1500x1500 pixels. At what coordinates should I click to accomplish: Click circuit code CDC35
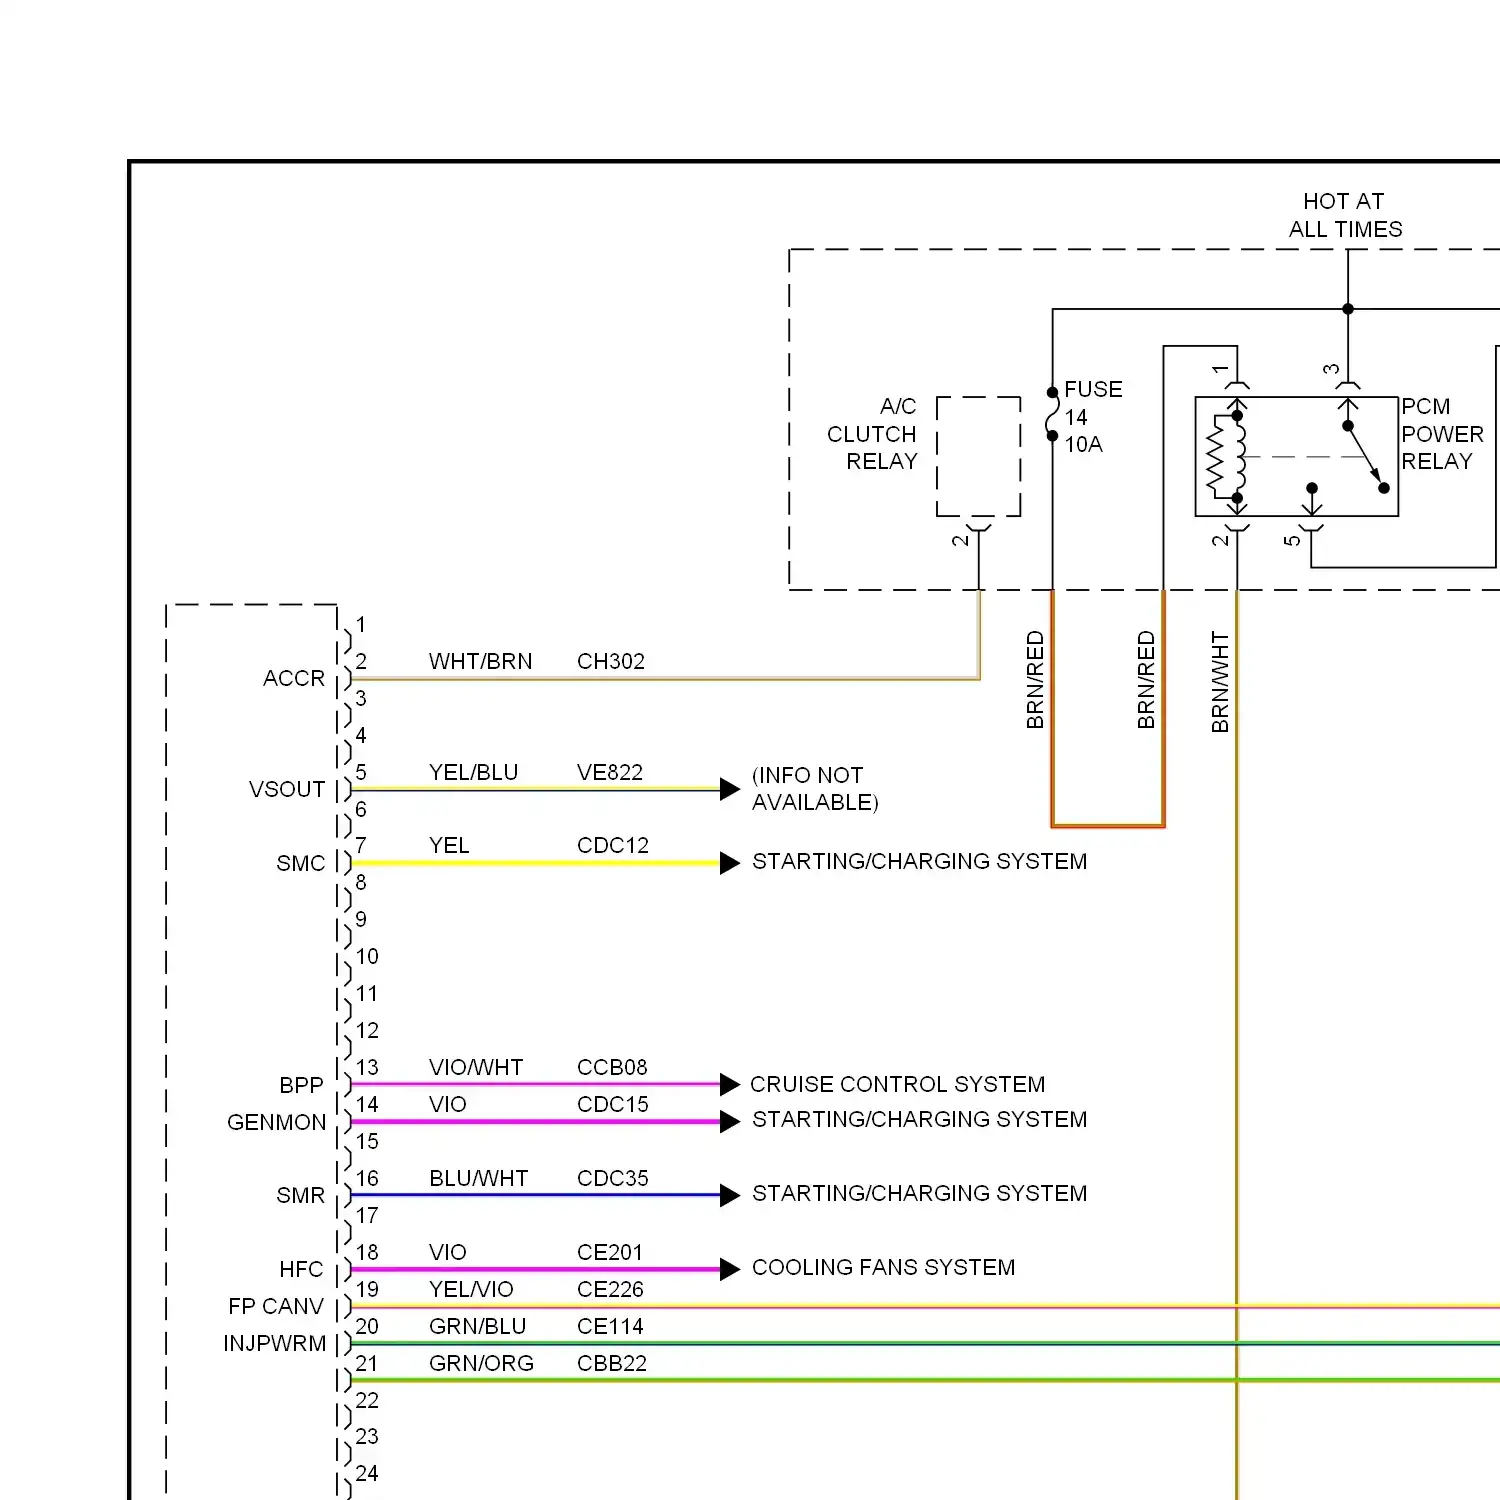[613, 1178]
